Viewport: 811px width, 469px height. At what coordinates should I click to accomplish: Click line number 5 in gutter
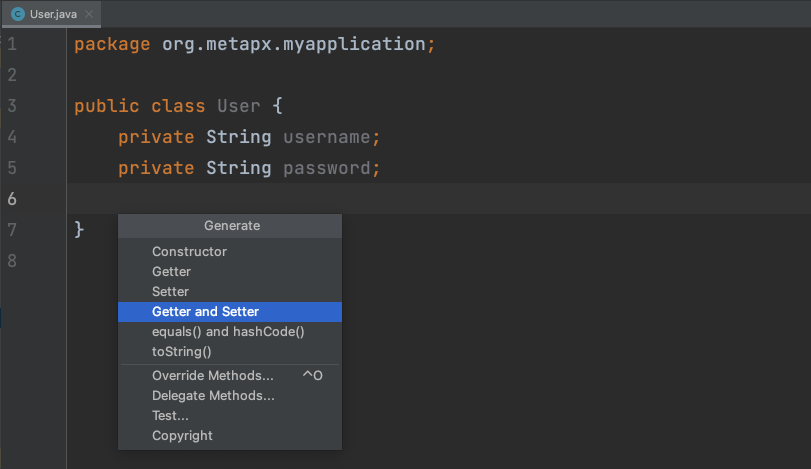click(12, 168)
